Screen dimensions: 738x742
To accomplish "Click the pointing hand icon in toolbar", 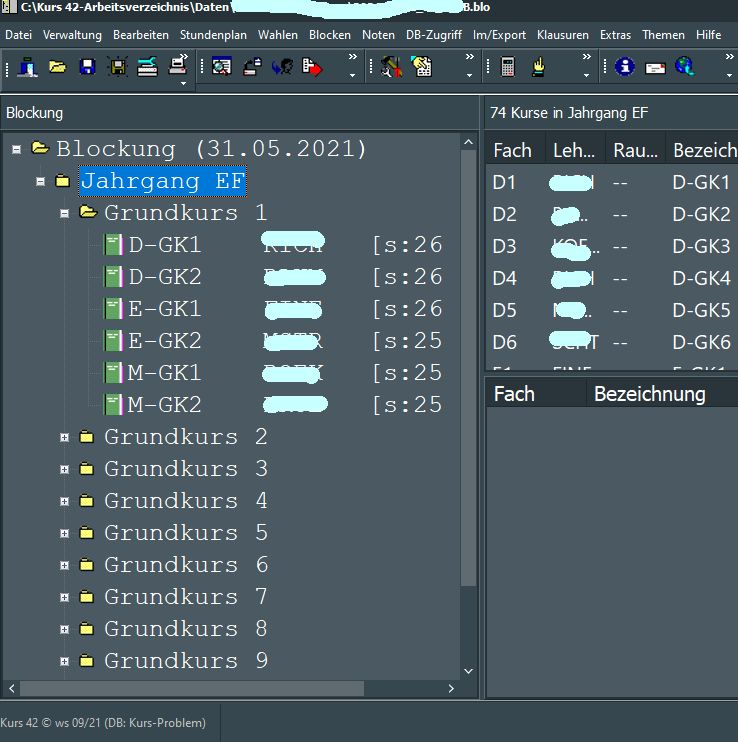I will click(538, 67).
